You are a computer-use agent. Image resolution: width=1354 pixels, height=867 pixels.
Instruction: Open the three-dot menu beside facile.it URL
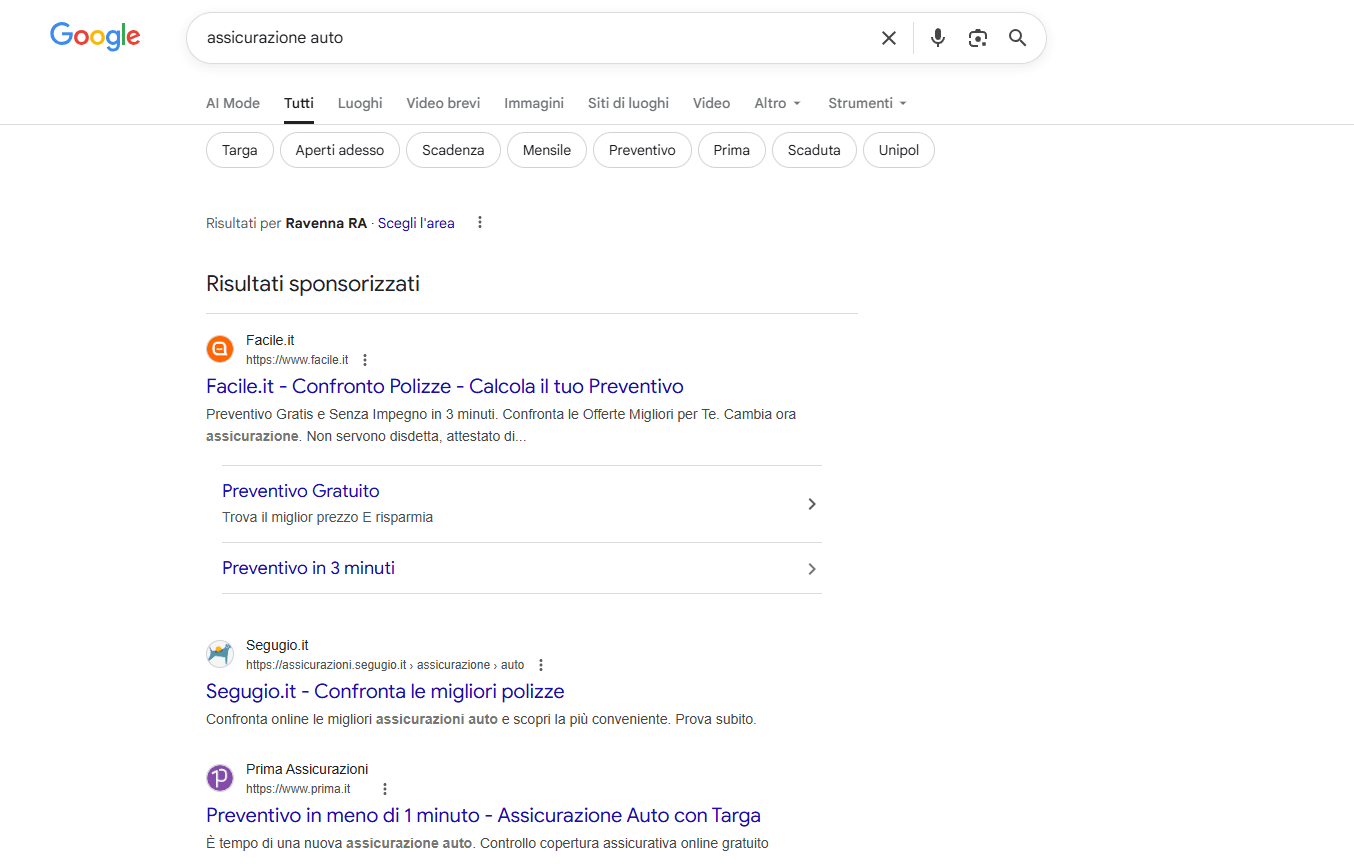pyautogui.click(x=365, y=360)
